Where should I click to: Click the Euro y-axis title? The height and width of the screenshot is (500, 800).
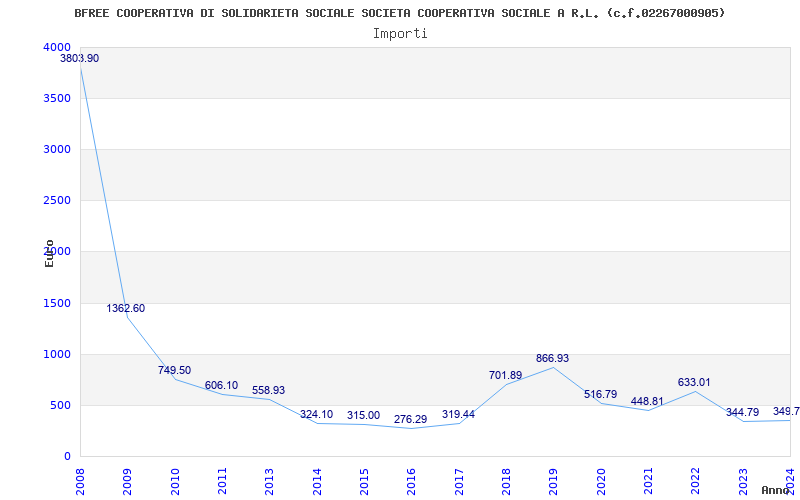(49, 253)
